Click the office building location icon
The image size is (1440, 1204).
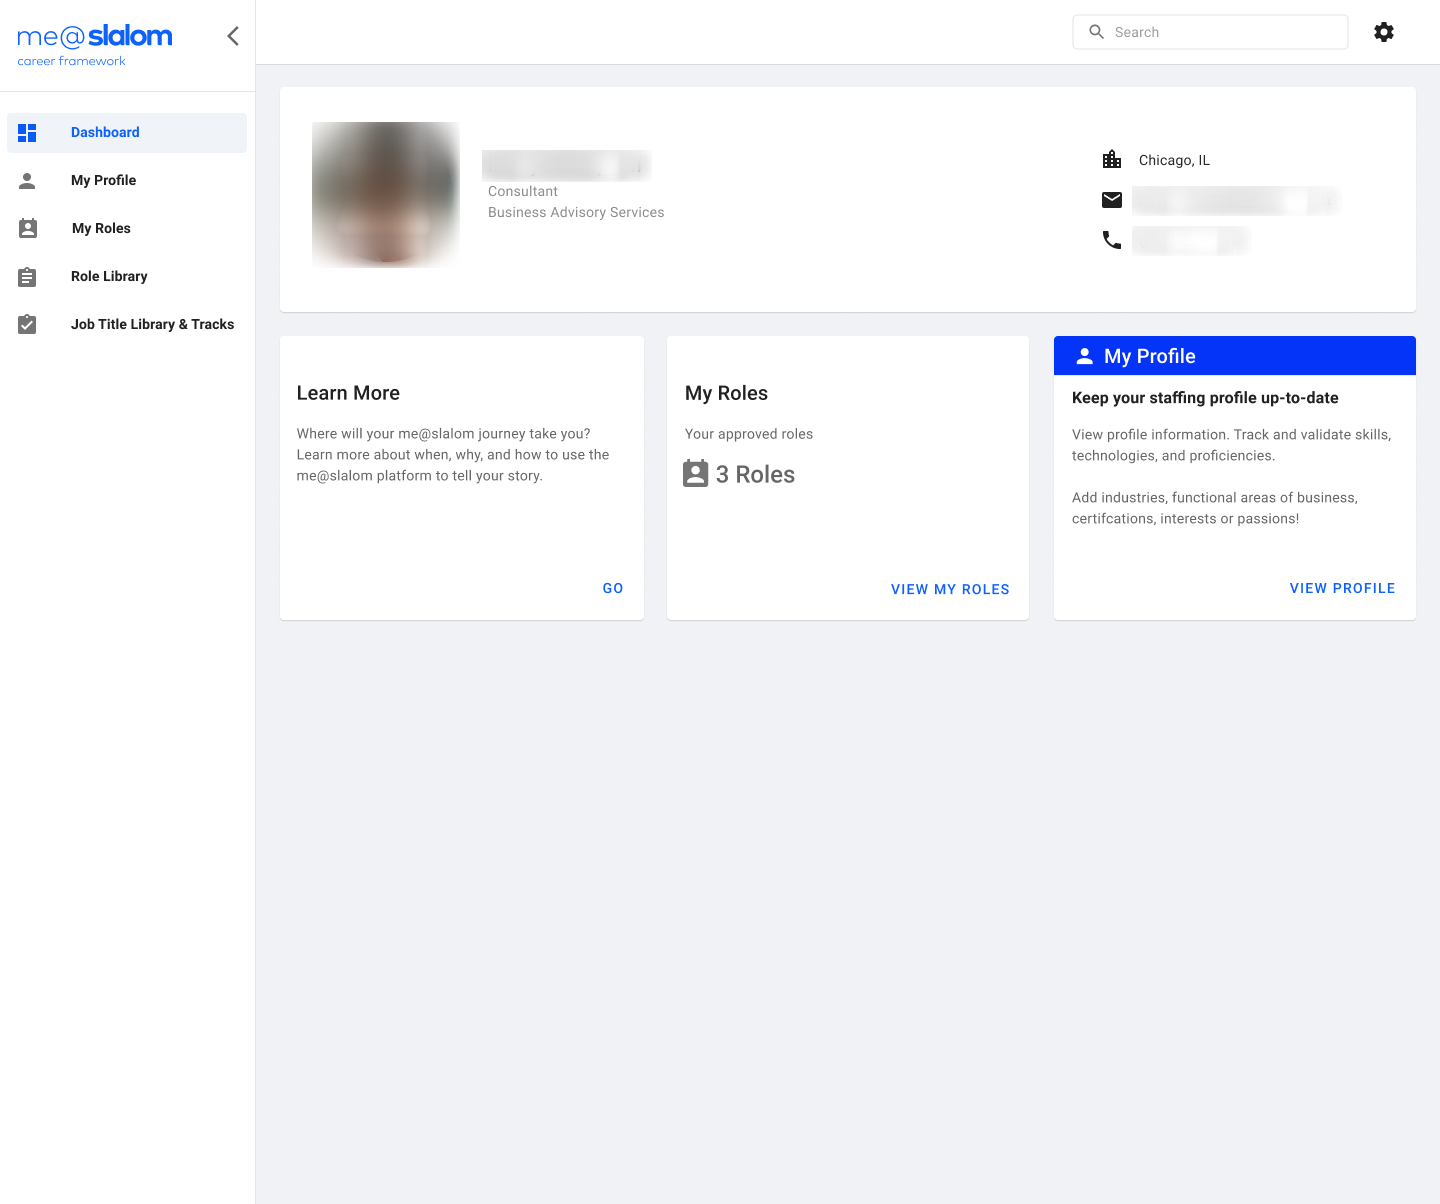[1112, 160]
